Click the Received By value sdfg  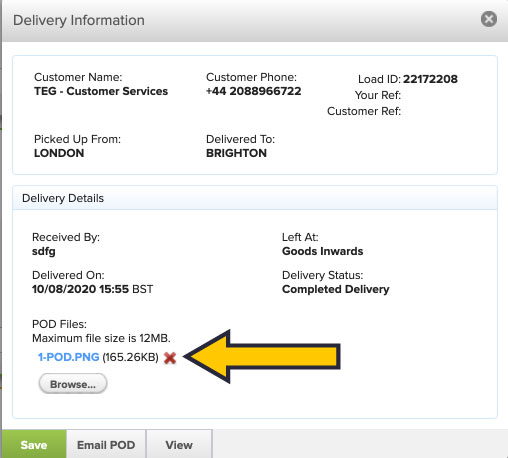44,251
